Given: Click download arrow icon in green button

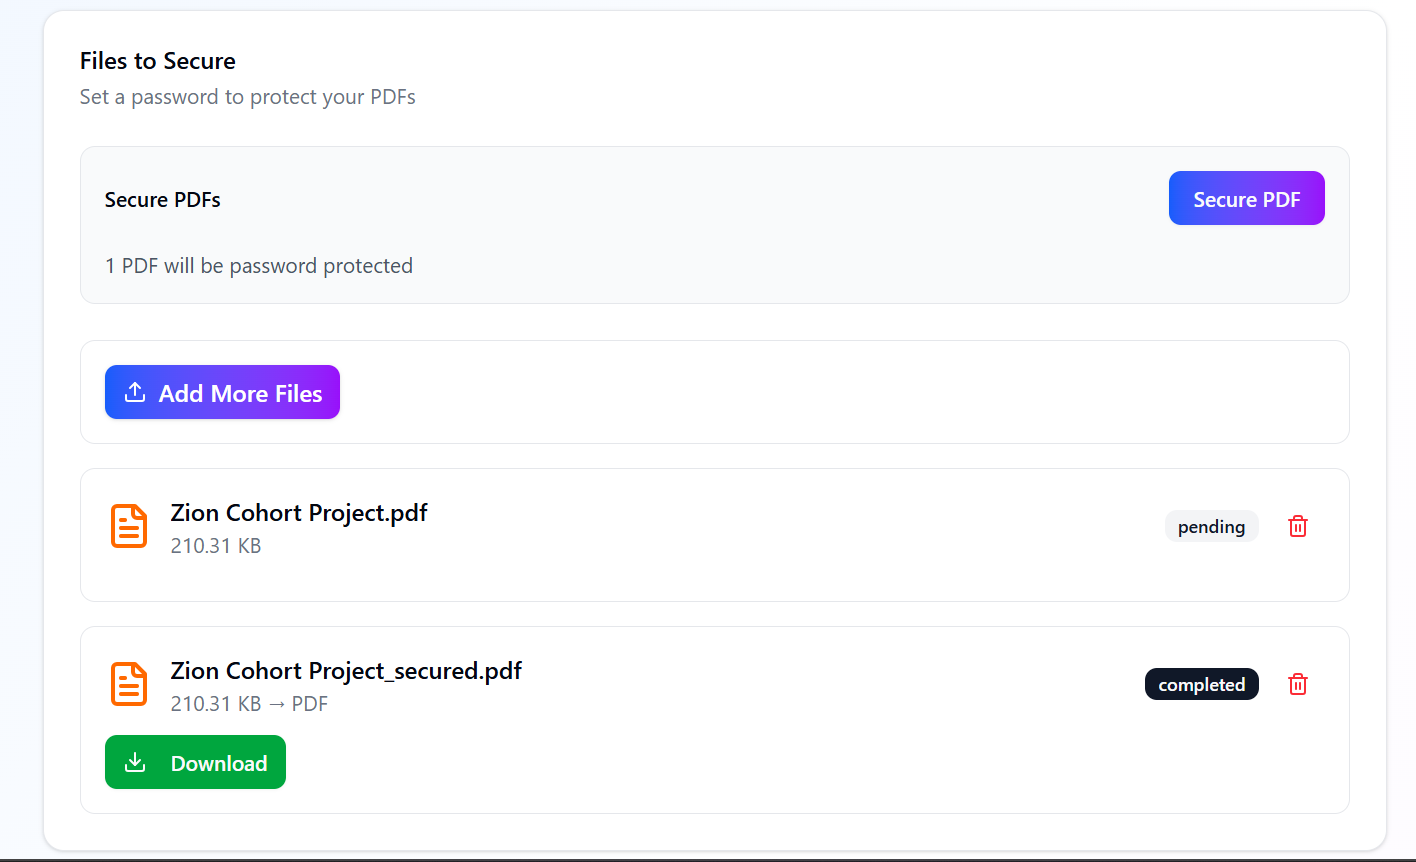Looking at the screenshot, I should click(x=135, y=763).
